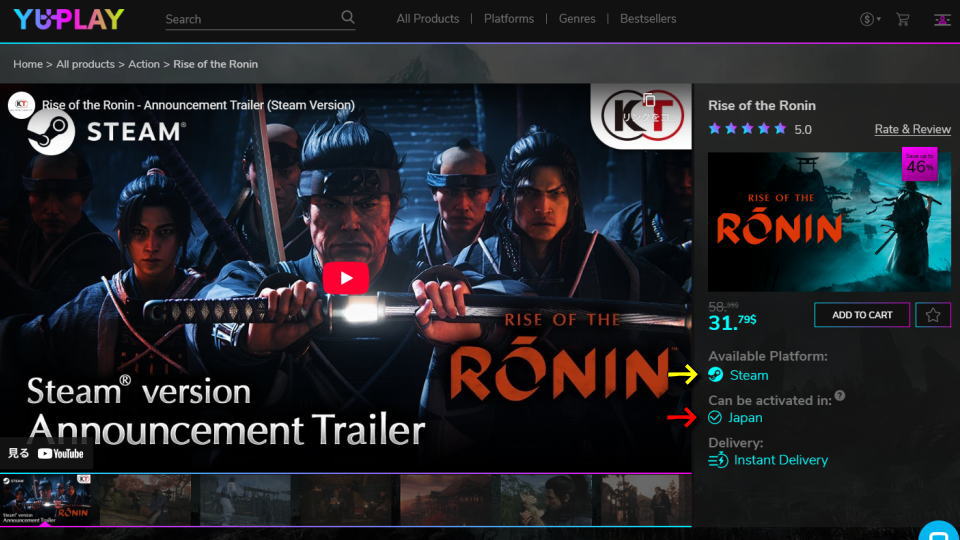960x540 pixels.
Task: Click the 31.79$ price
Action: (732, 322)
